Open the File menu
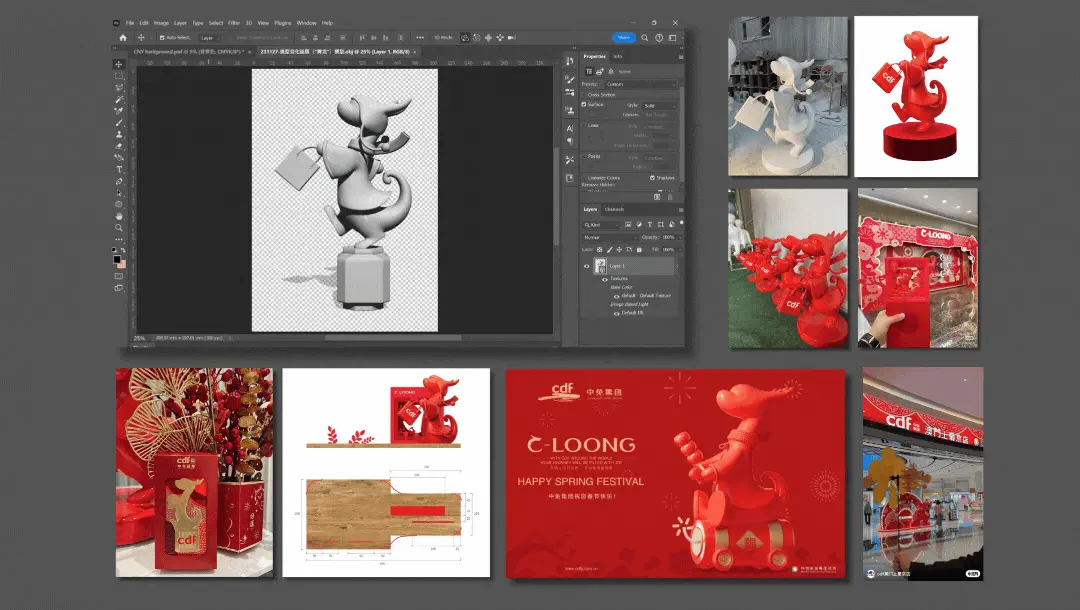Viewport: 1080px width, 610px height. tap(129, 23)
